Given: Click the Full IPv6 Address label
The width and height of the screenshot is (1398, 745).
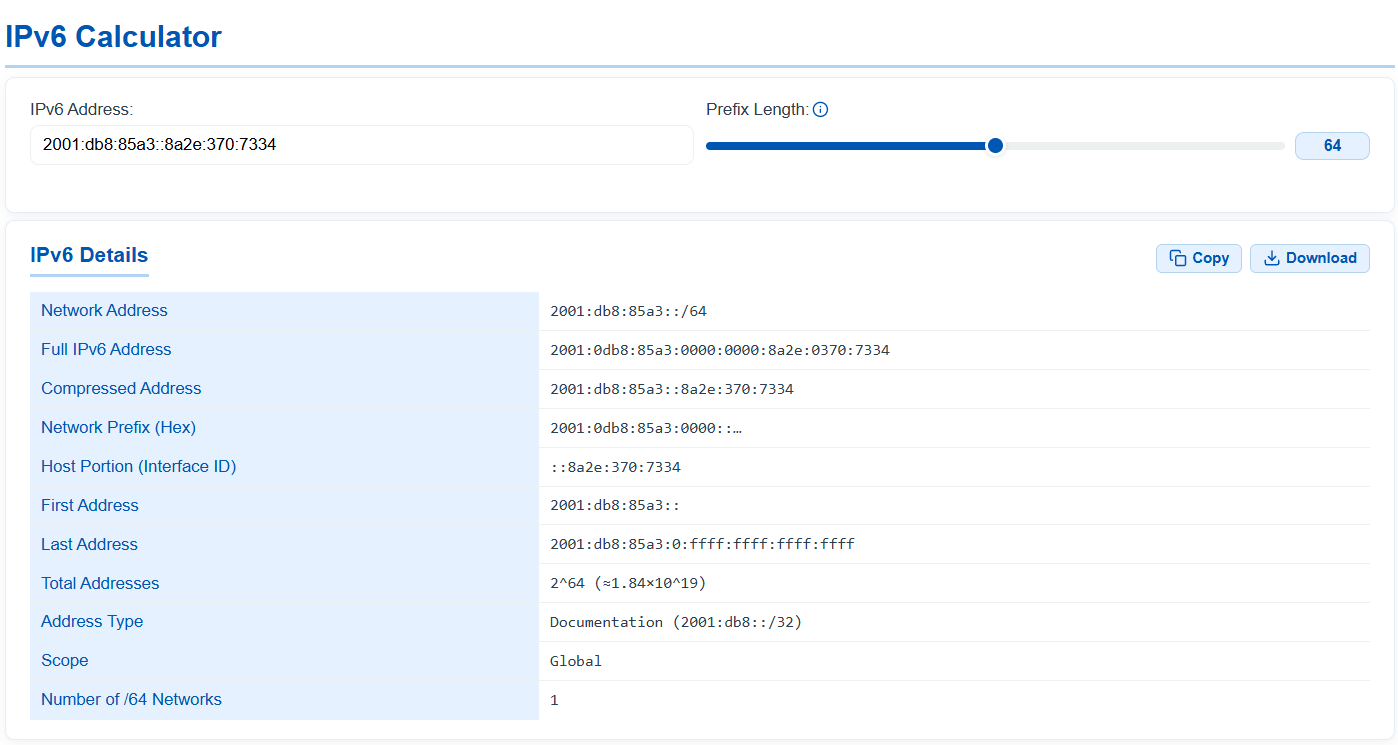Looking at the screenshot, I should [x=106, y=350].
